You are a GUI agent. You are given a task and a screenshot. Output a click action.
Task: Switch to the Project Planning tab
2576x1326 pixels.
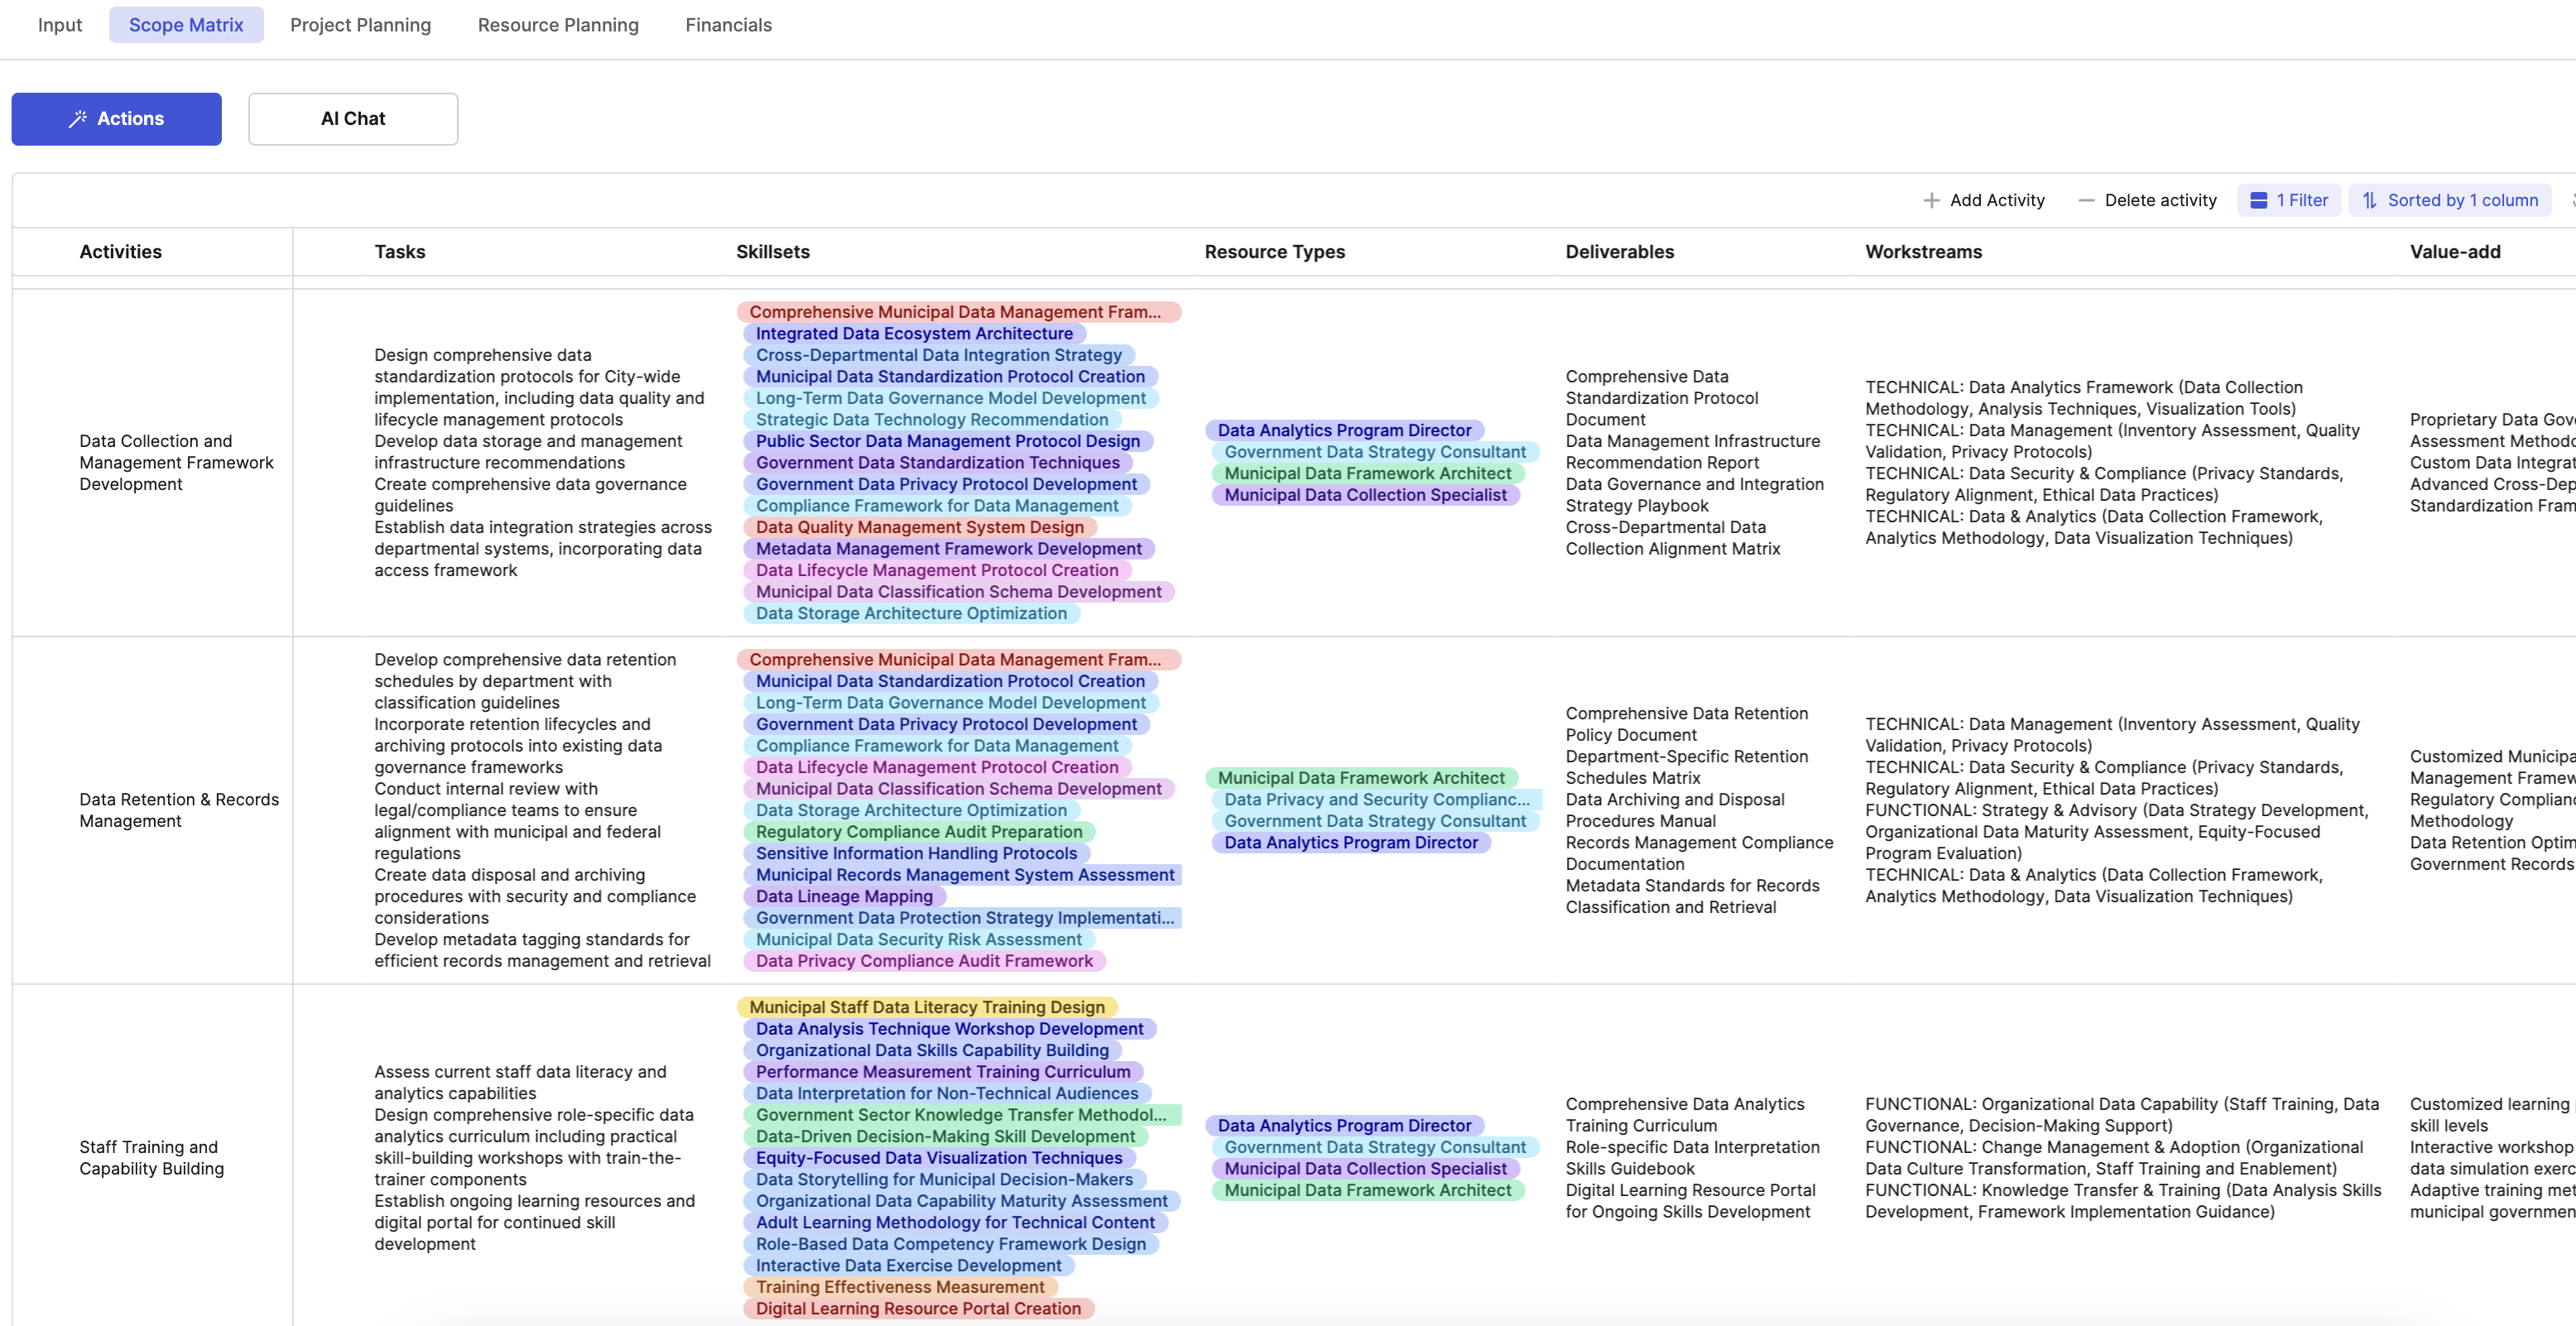click(x=360, y=25)
